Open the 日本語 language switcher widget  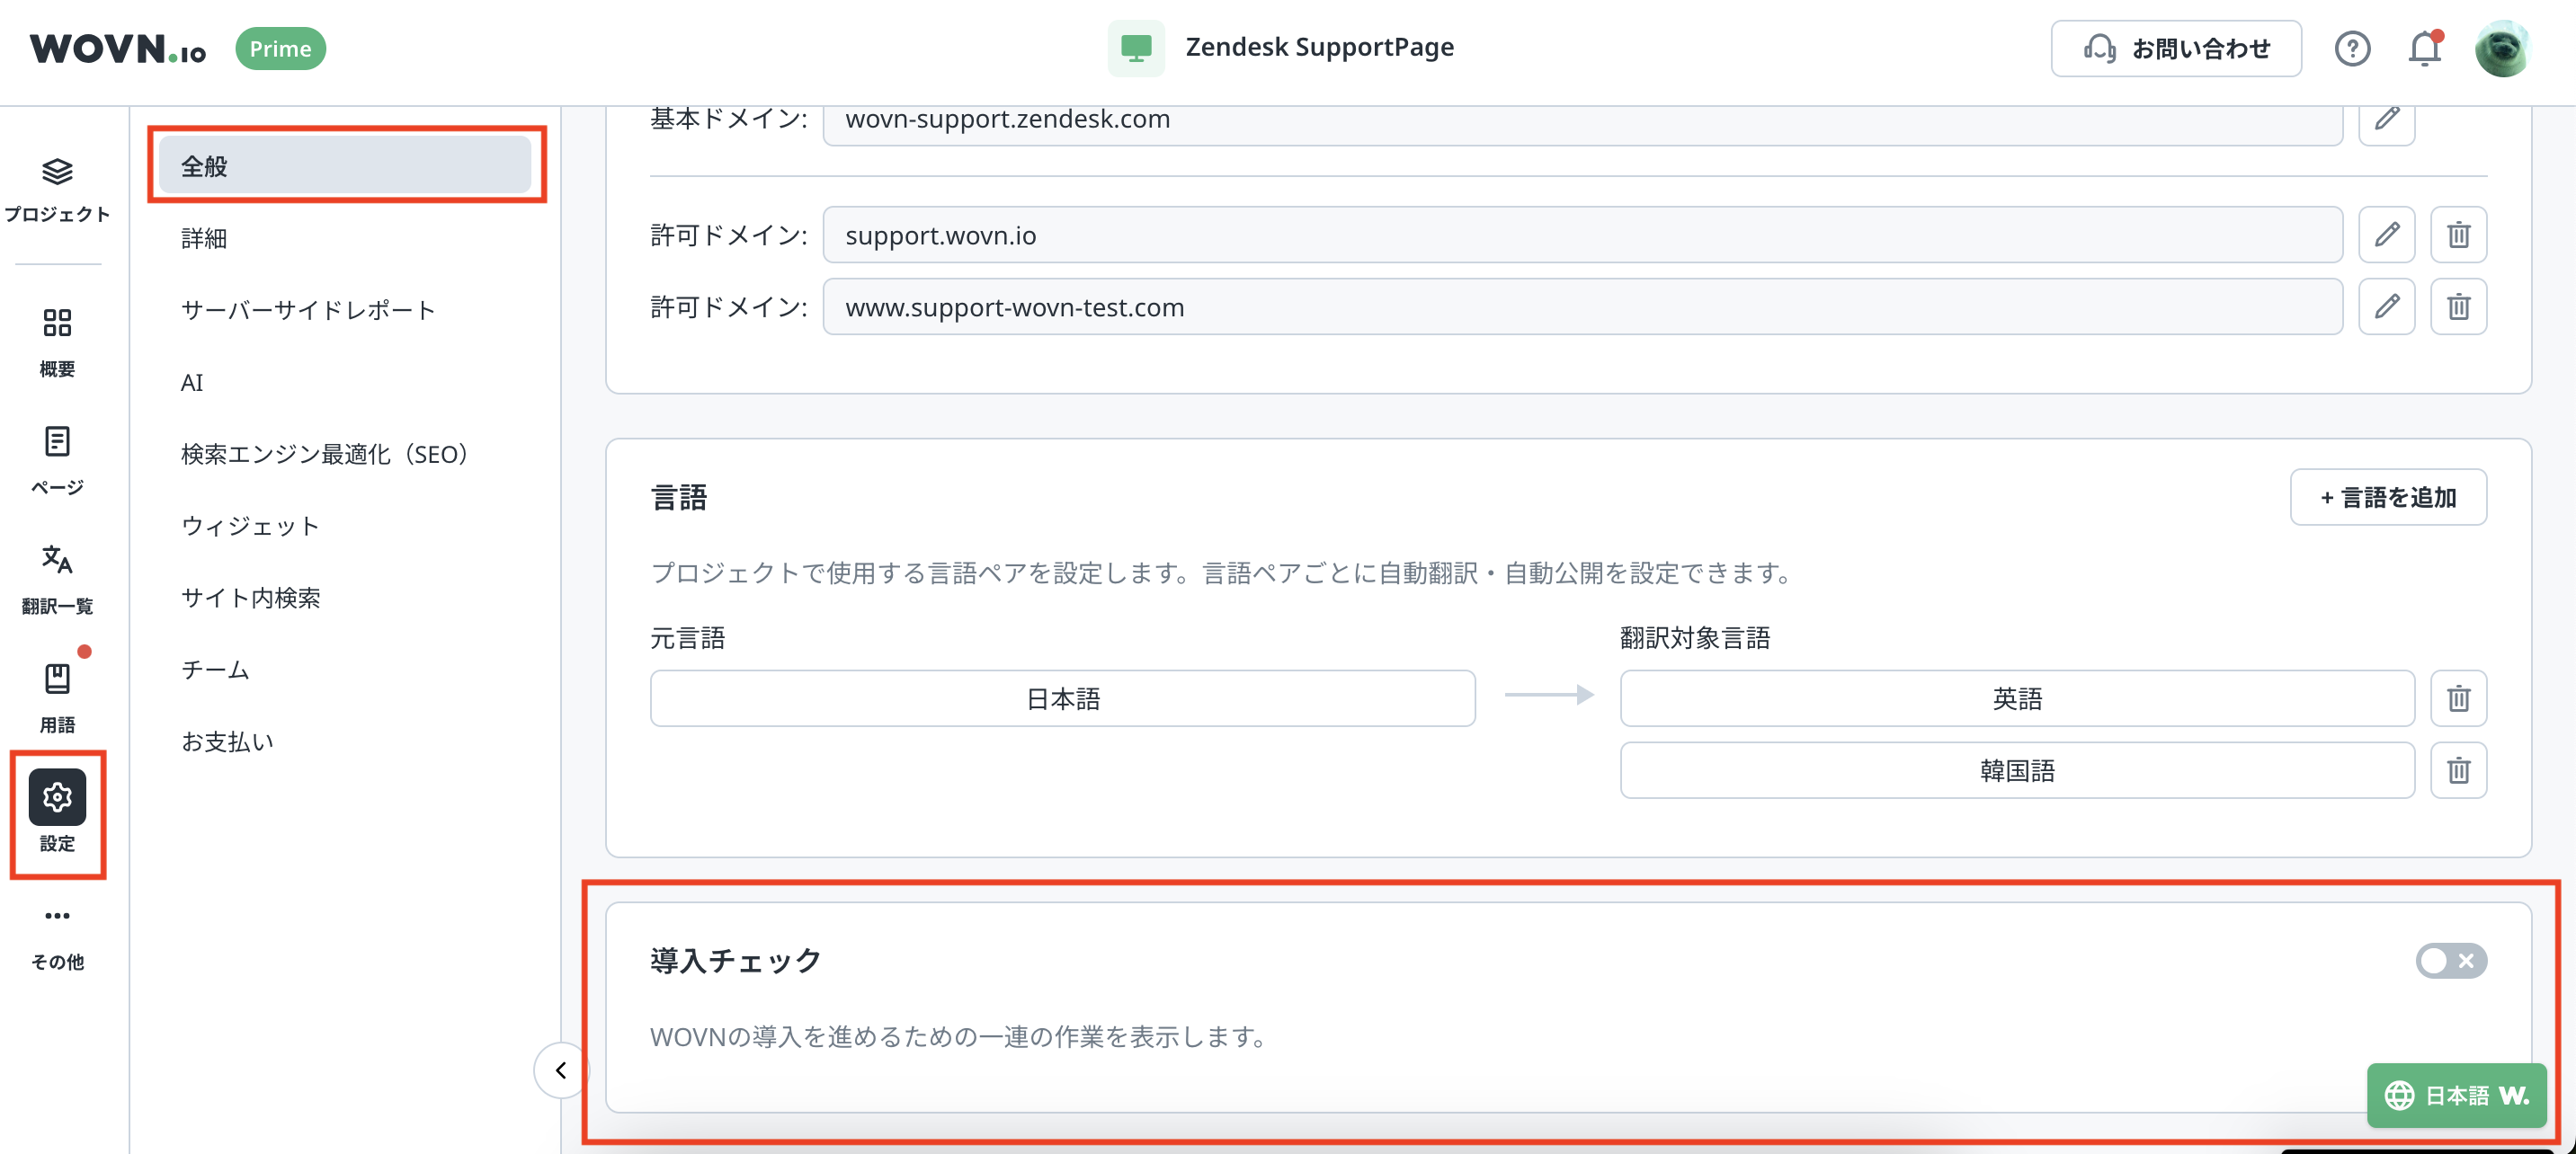click(2456, 1096)
